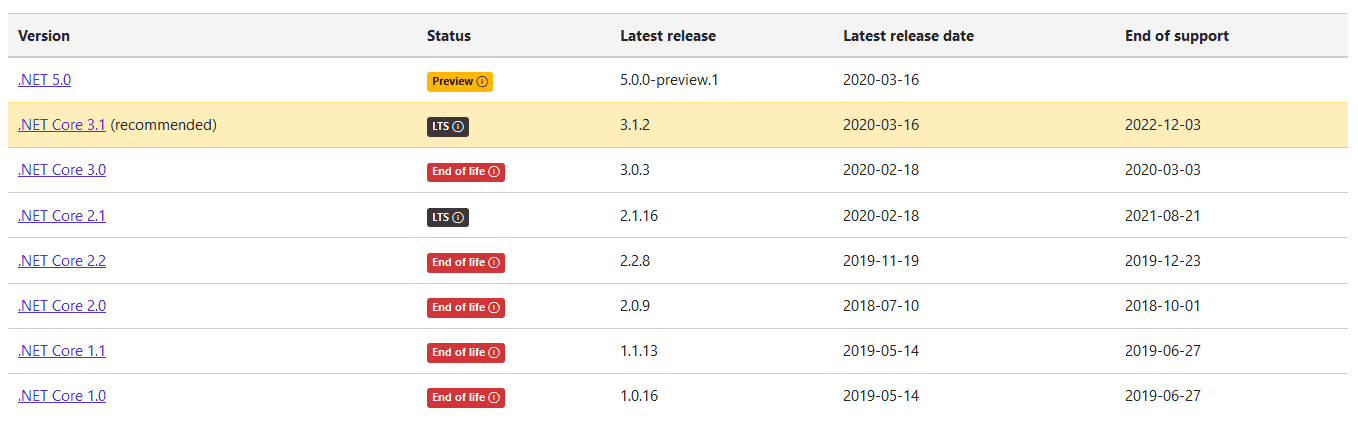Open the .NET Core 2.2 link
The image size is (1358, 438).
coord(62,261)
